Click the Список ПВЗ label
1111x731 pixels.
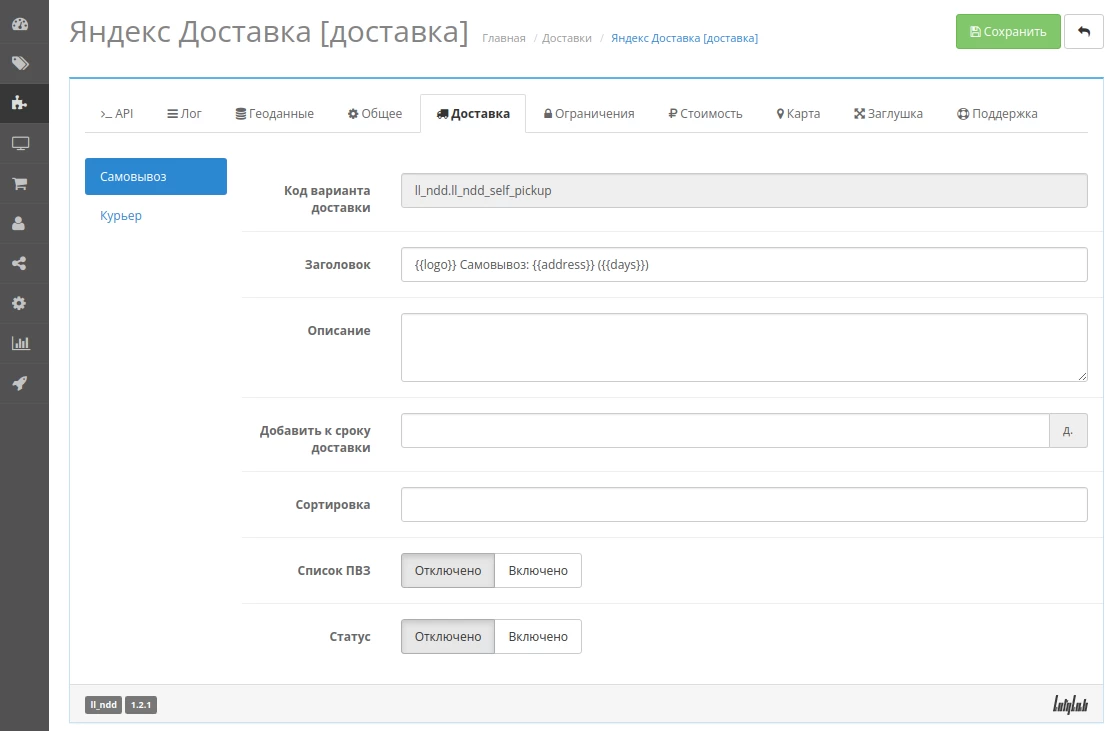click(334, 570)
